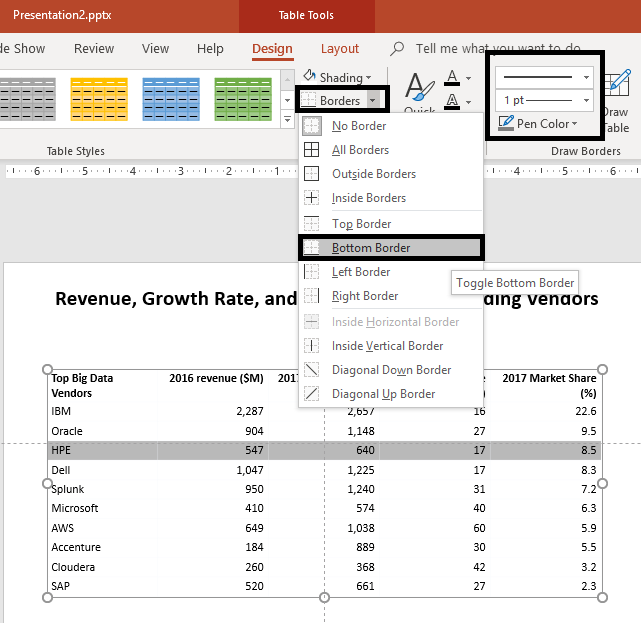Image resolution: width=641 pixels, height=623 pixels.
Task: Click the 2017 Market Share (%) header cell
Action: pyautogui.click(x=546, y=385)
